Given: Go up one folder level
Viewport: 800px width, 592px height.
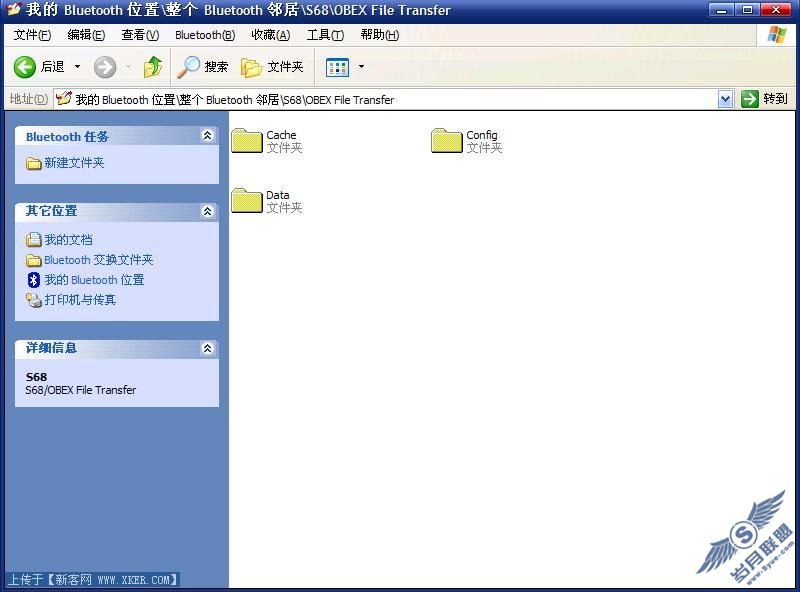Looking at the screenshot, I should pos(153,67).
